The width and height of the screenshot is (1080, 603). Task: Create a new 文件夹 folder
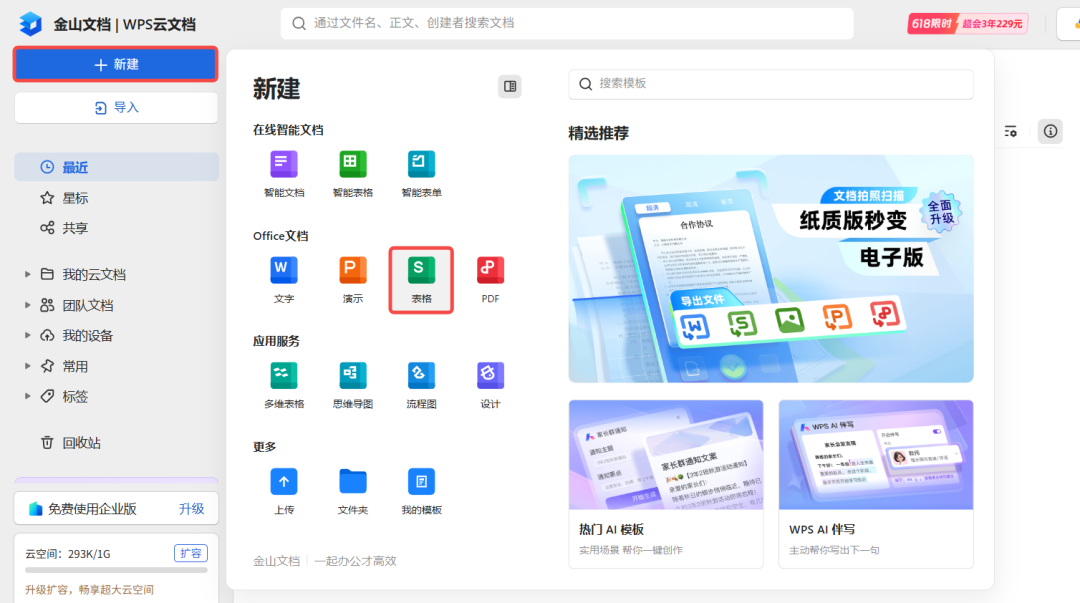[x=353, y=491]
